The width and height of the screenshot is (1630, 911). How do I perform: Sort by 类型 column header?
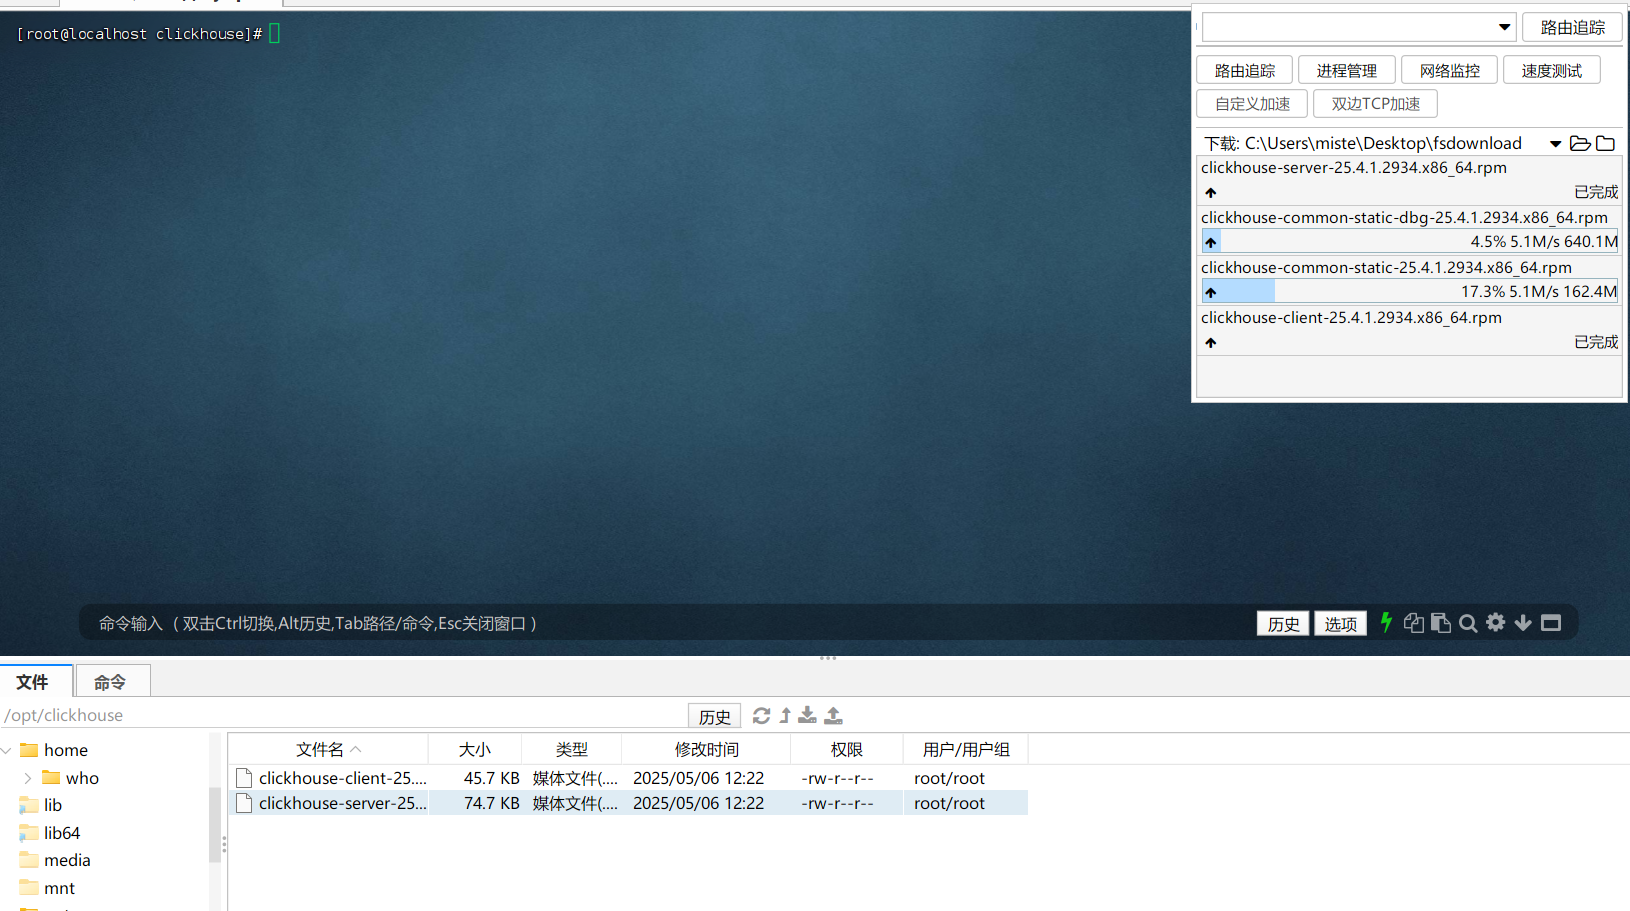tap(572, 749)
